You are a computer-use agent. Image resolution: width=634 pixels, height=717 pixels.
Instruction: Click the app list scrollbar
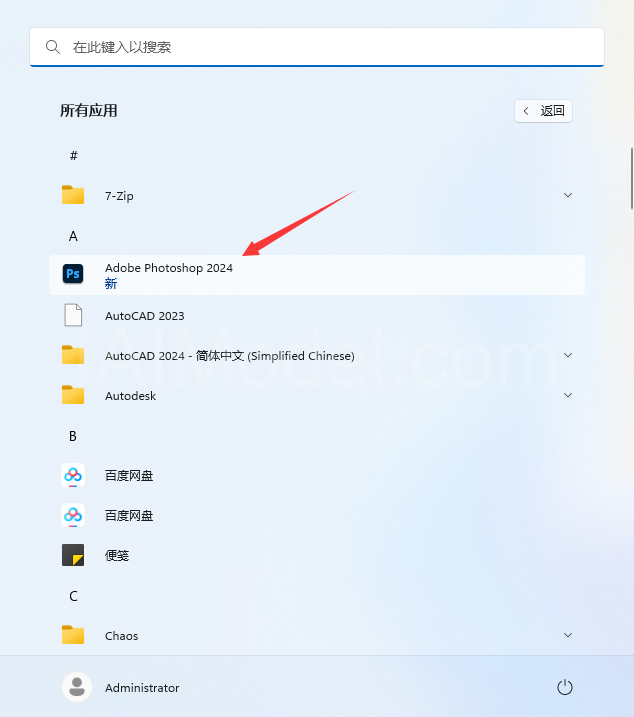(x=632, y=178)
